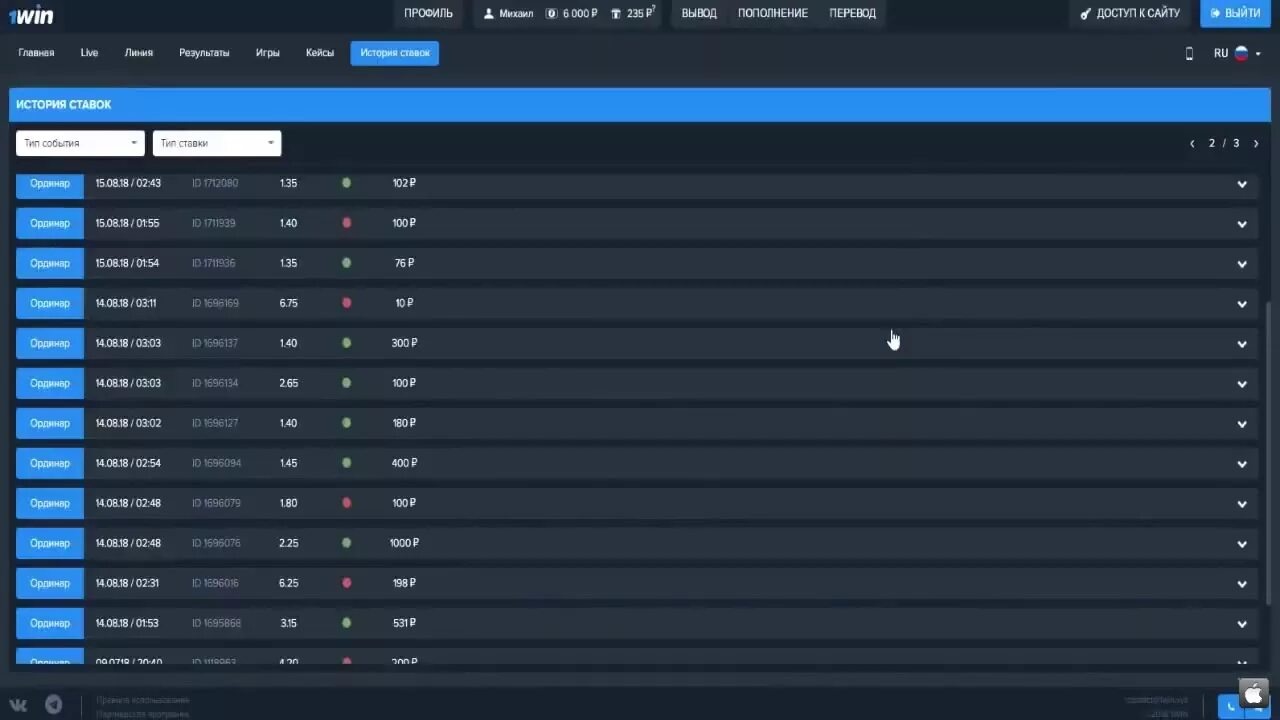Click red status dot of bet 1711939
Screen dimensions: 1280x720
click(347, 223)
